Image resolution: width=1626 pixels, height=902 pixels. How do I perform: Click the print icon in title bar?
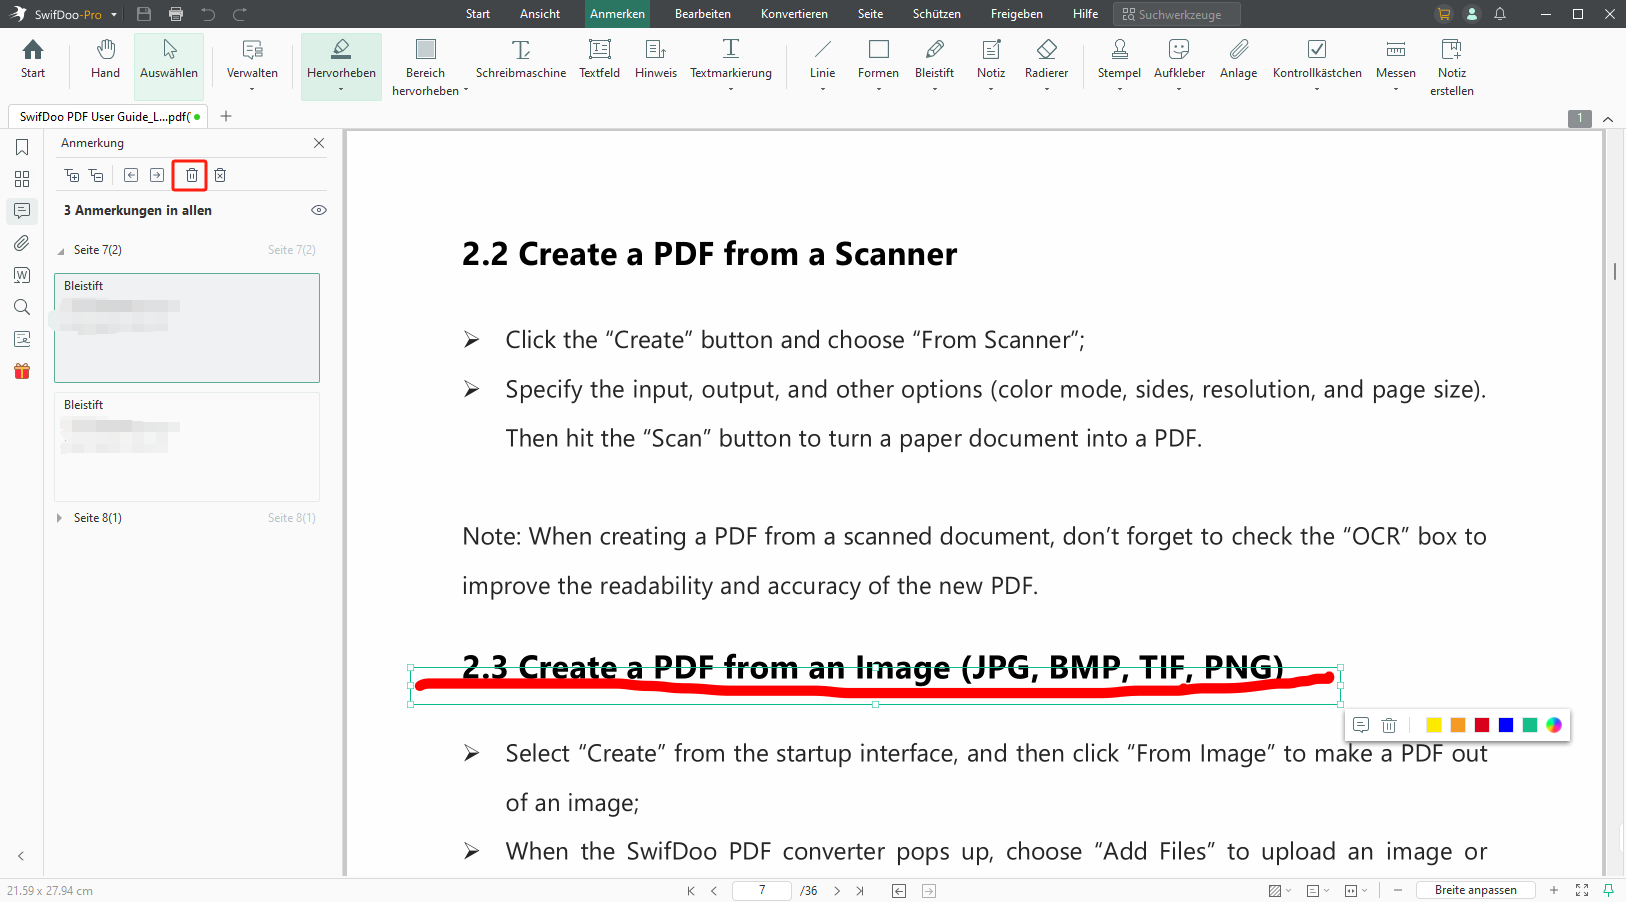click(x=176, y=14)
